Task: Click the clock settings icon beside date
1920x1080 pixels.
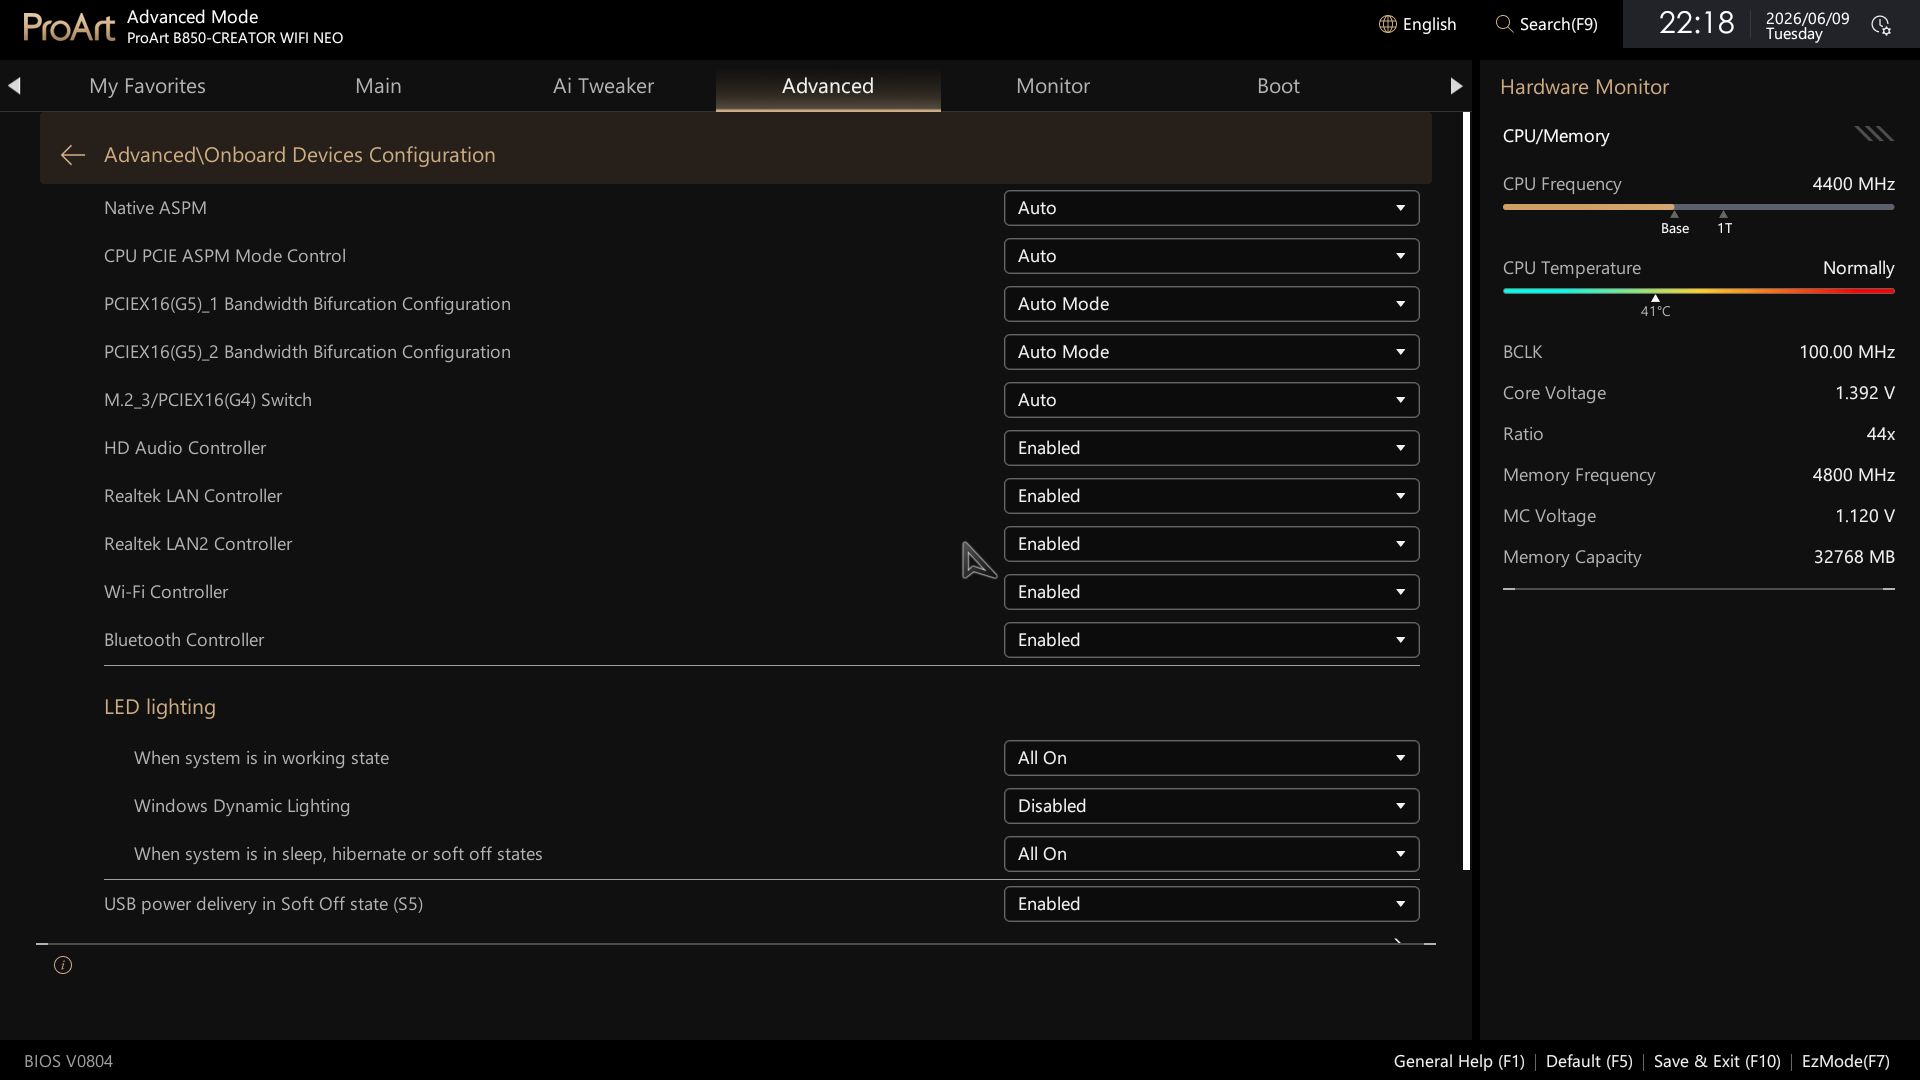Action: (1881, 25)
